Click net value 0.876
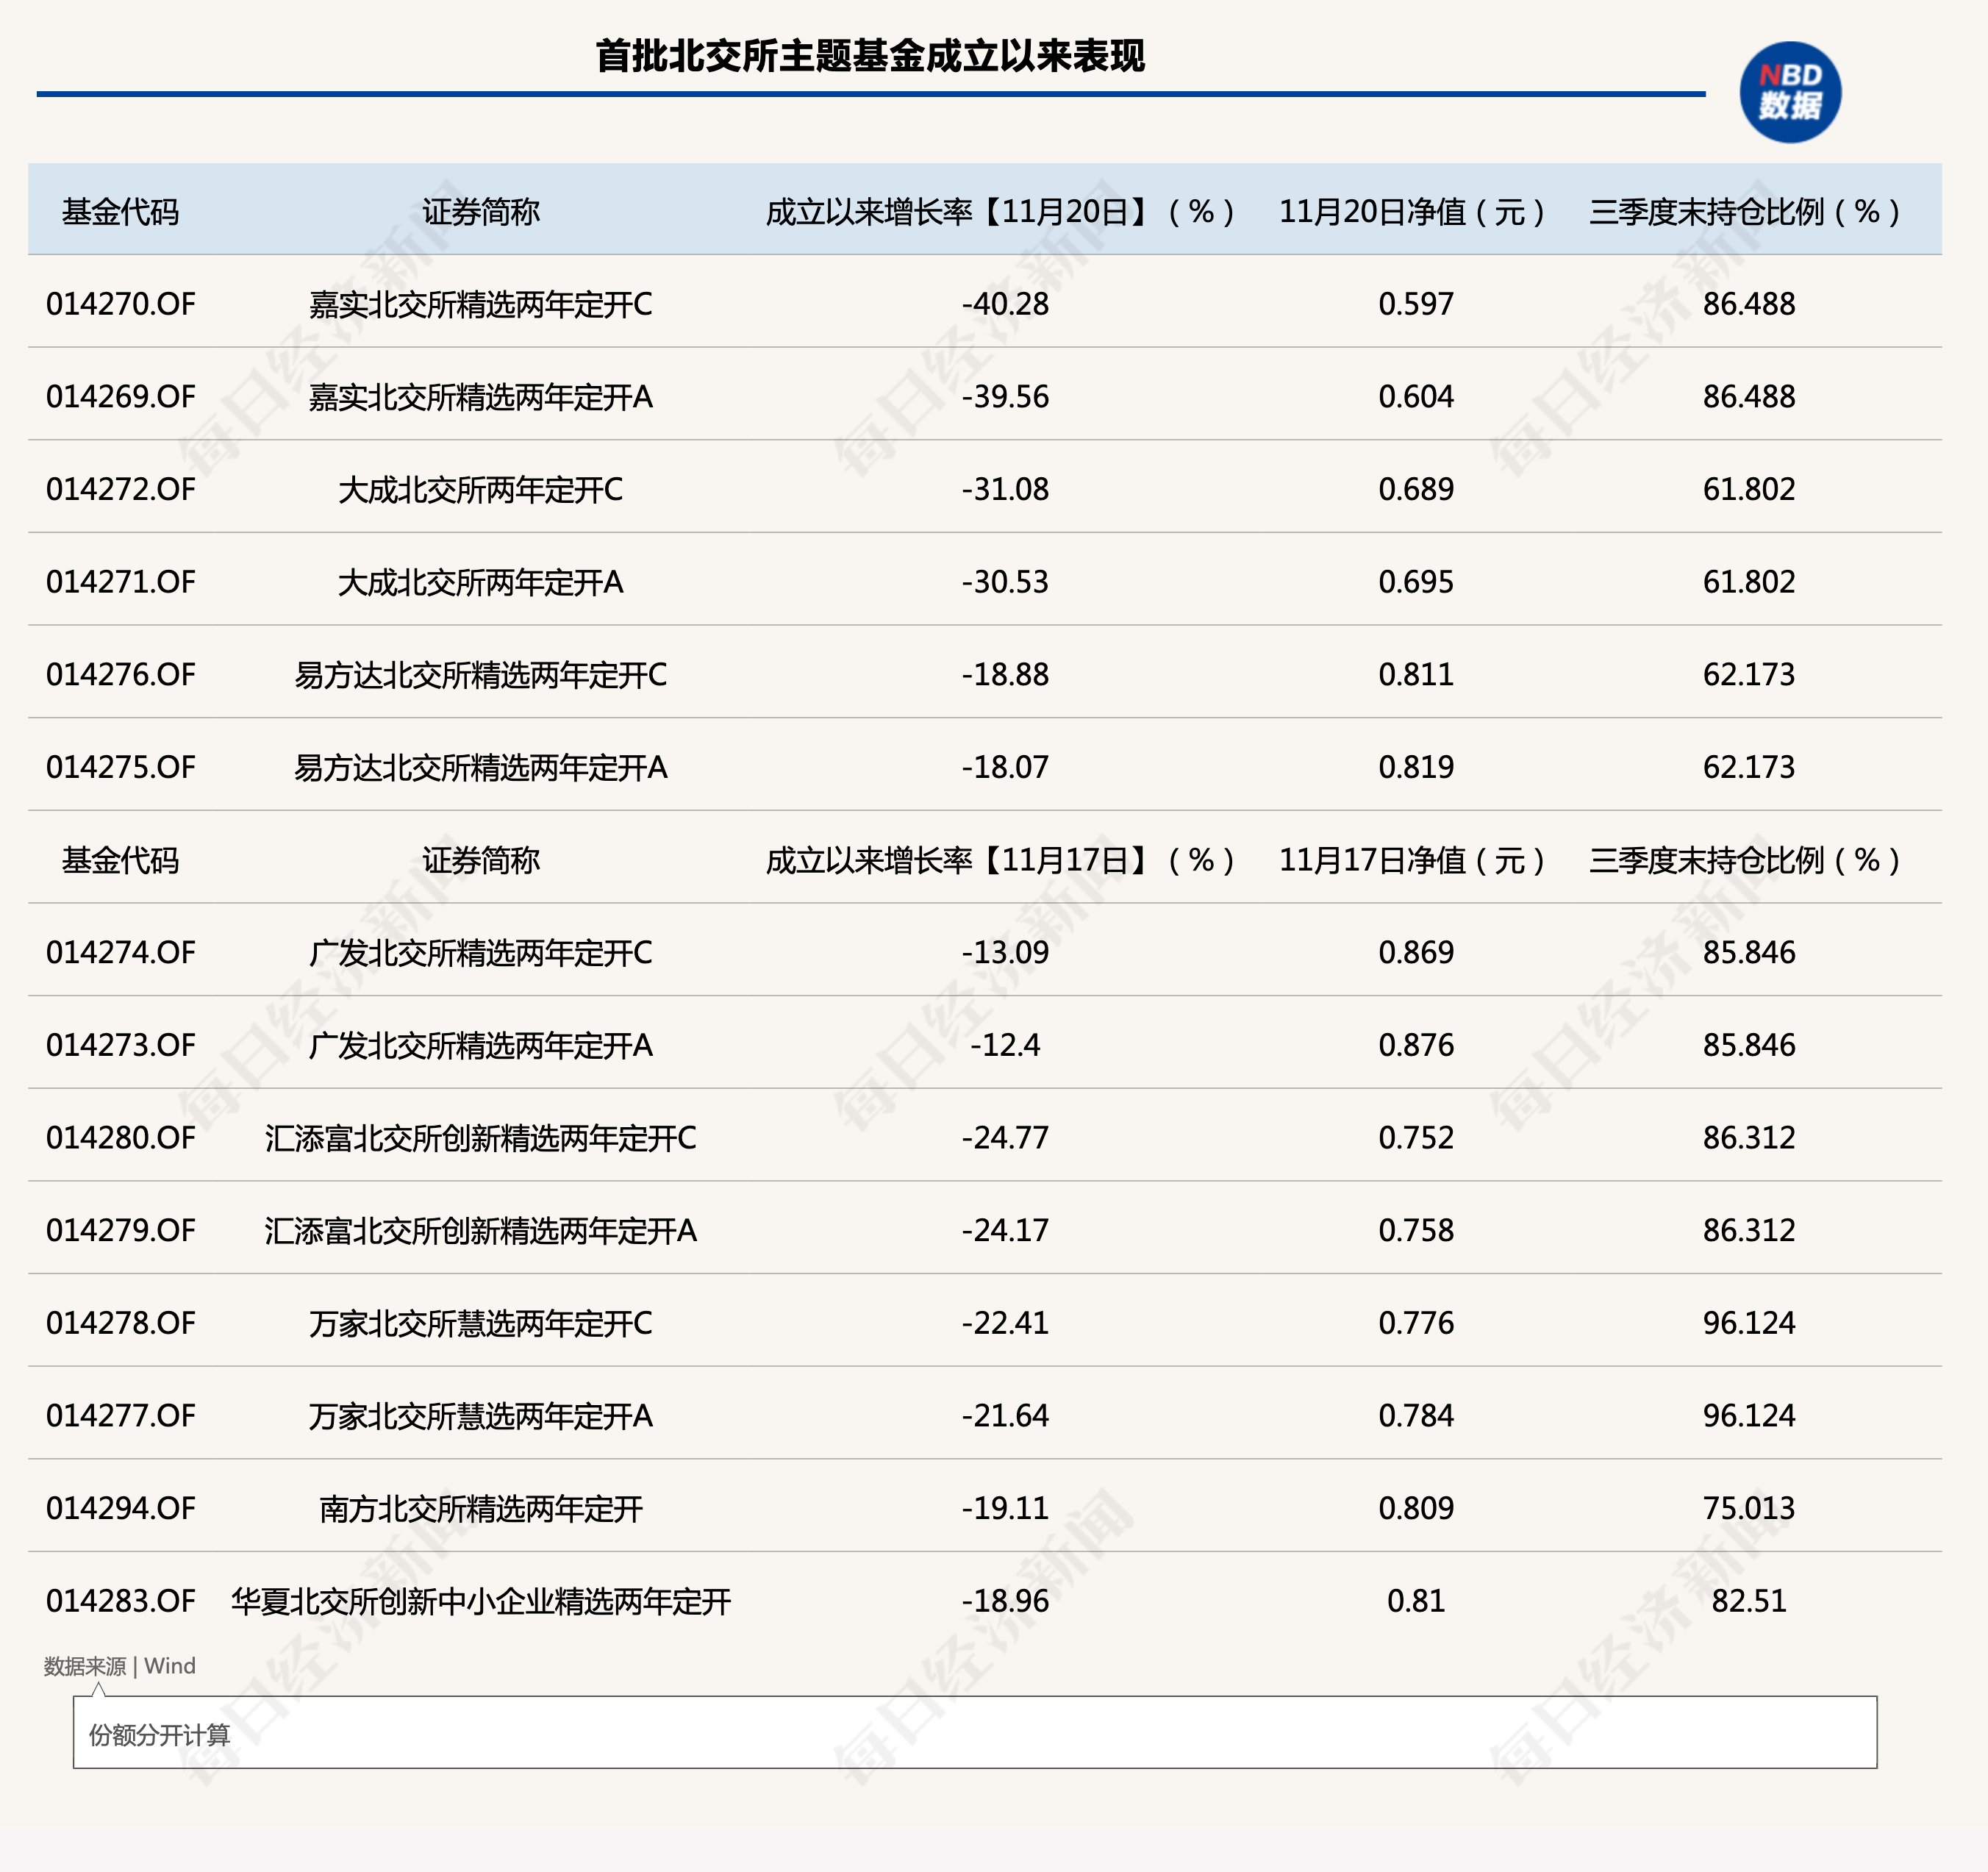 tap(1416, 1045)
